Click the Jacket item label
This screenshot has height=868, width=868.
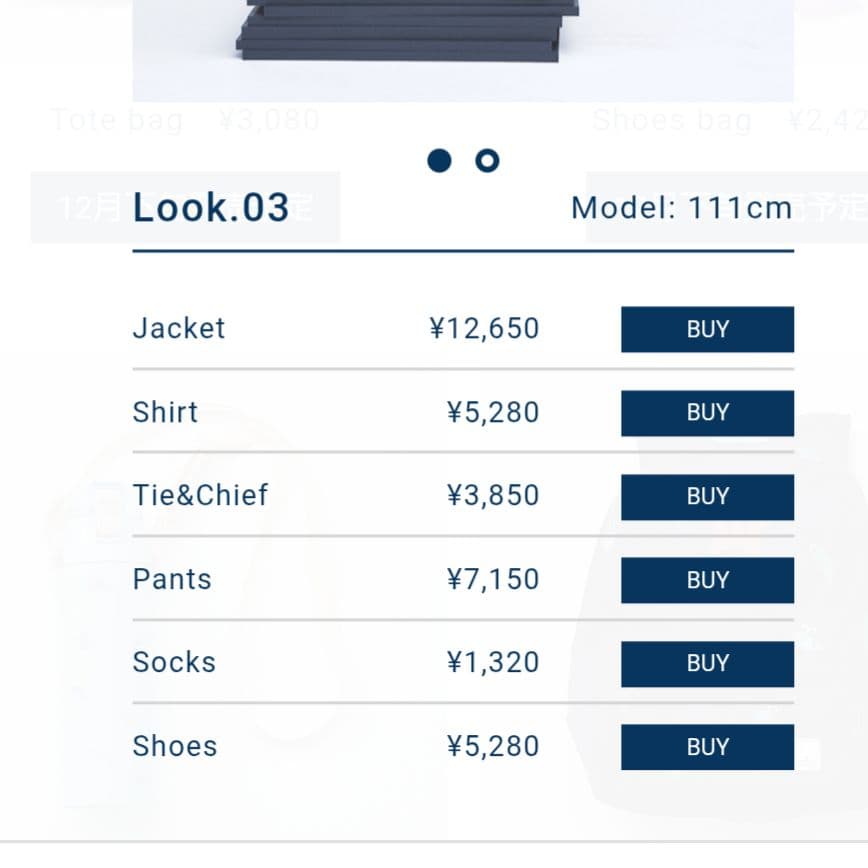coord(179,329)
